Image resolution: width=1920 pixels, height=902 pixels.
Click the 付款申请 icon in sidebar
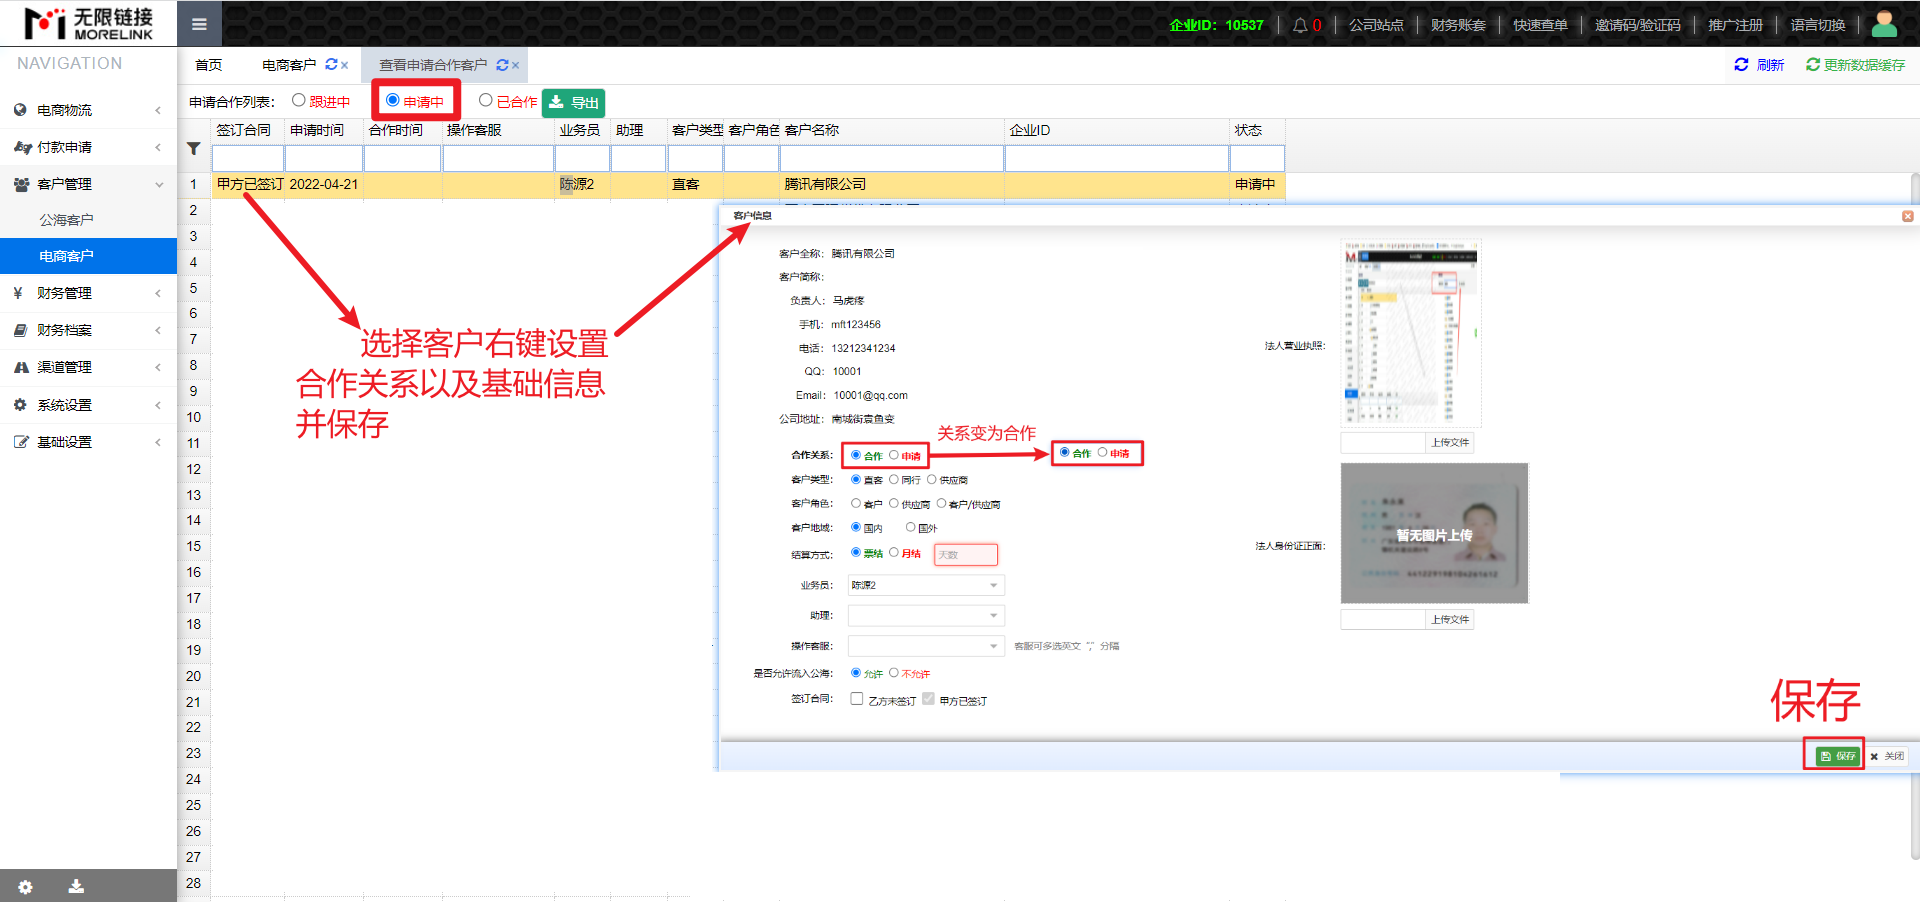click(22, 147)
